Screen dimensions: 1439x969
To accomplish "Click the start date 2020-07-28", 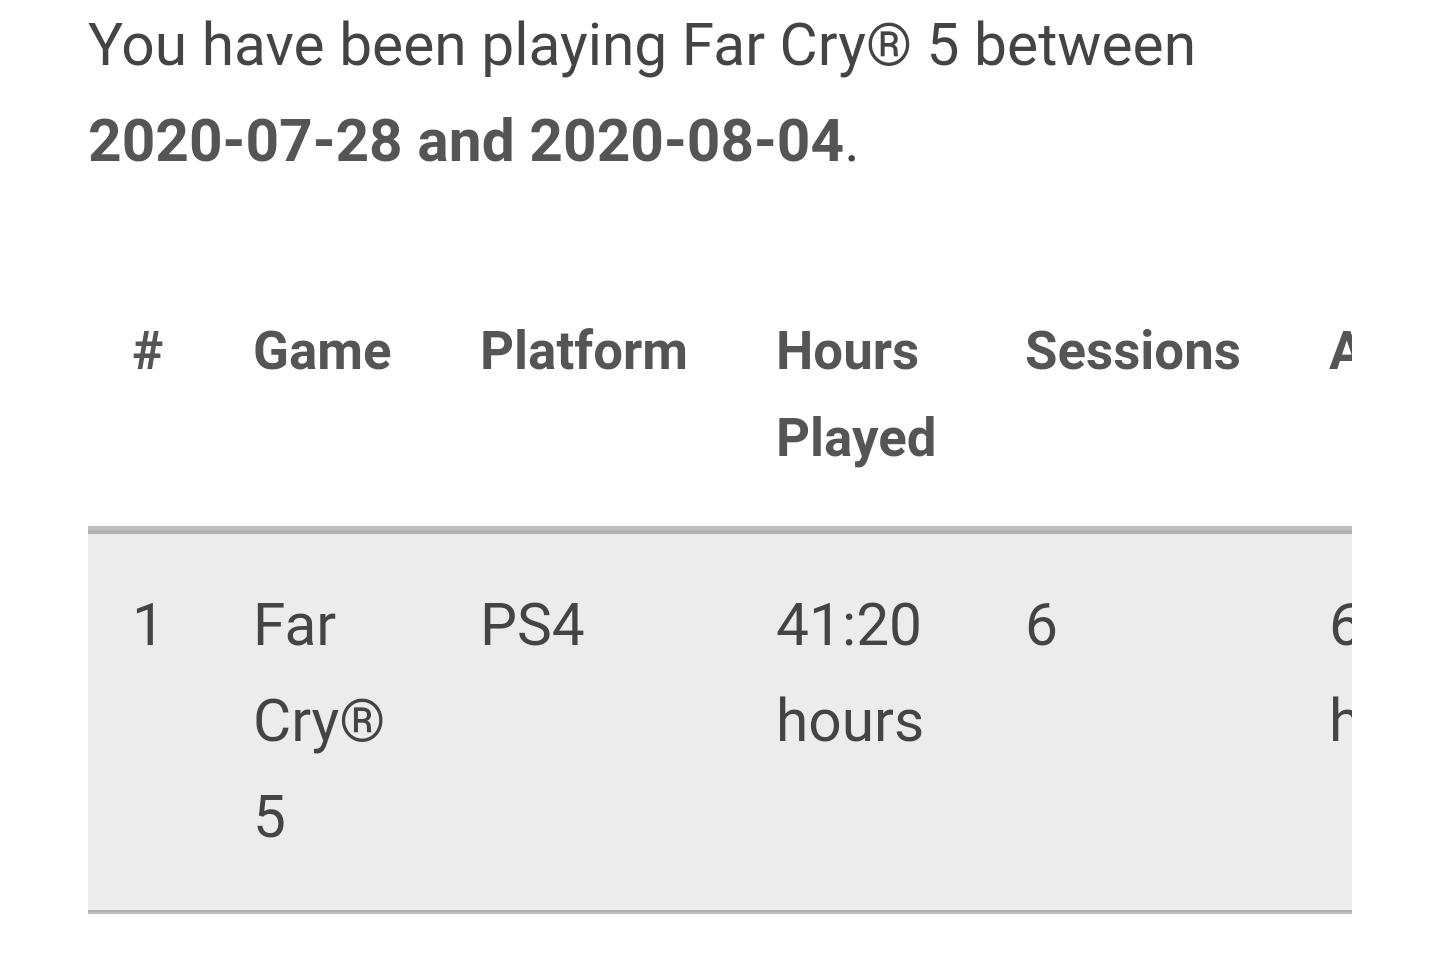I will click(245, 141).
